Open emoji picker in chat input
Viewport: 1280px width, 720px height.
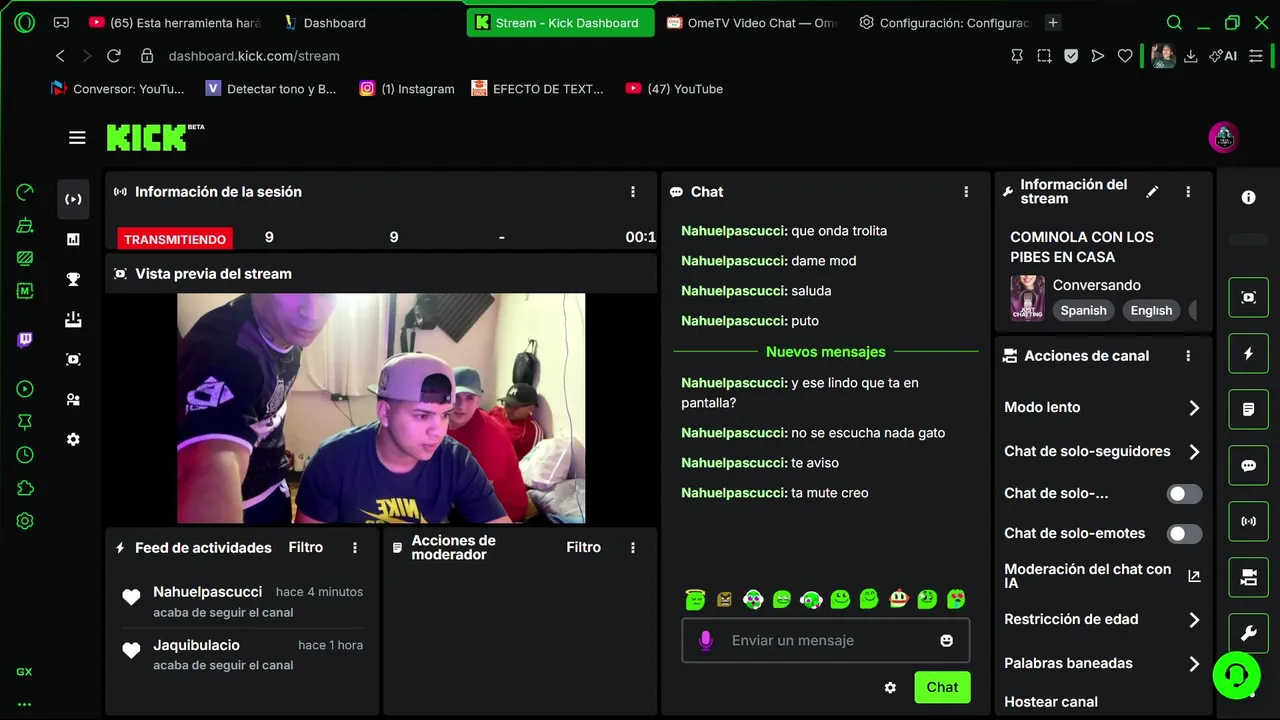click(946, 640)
